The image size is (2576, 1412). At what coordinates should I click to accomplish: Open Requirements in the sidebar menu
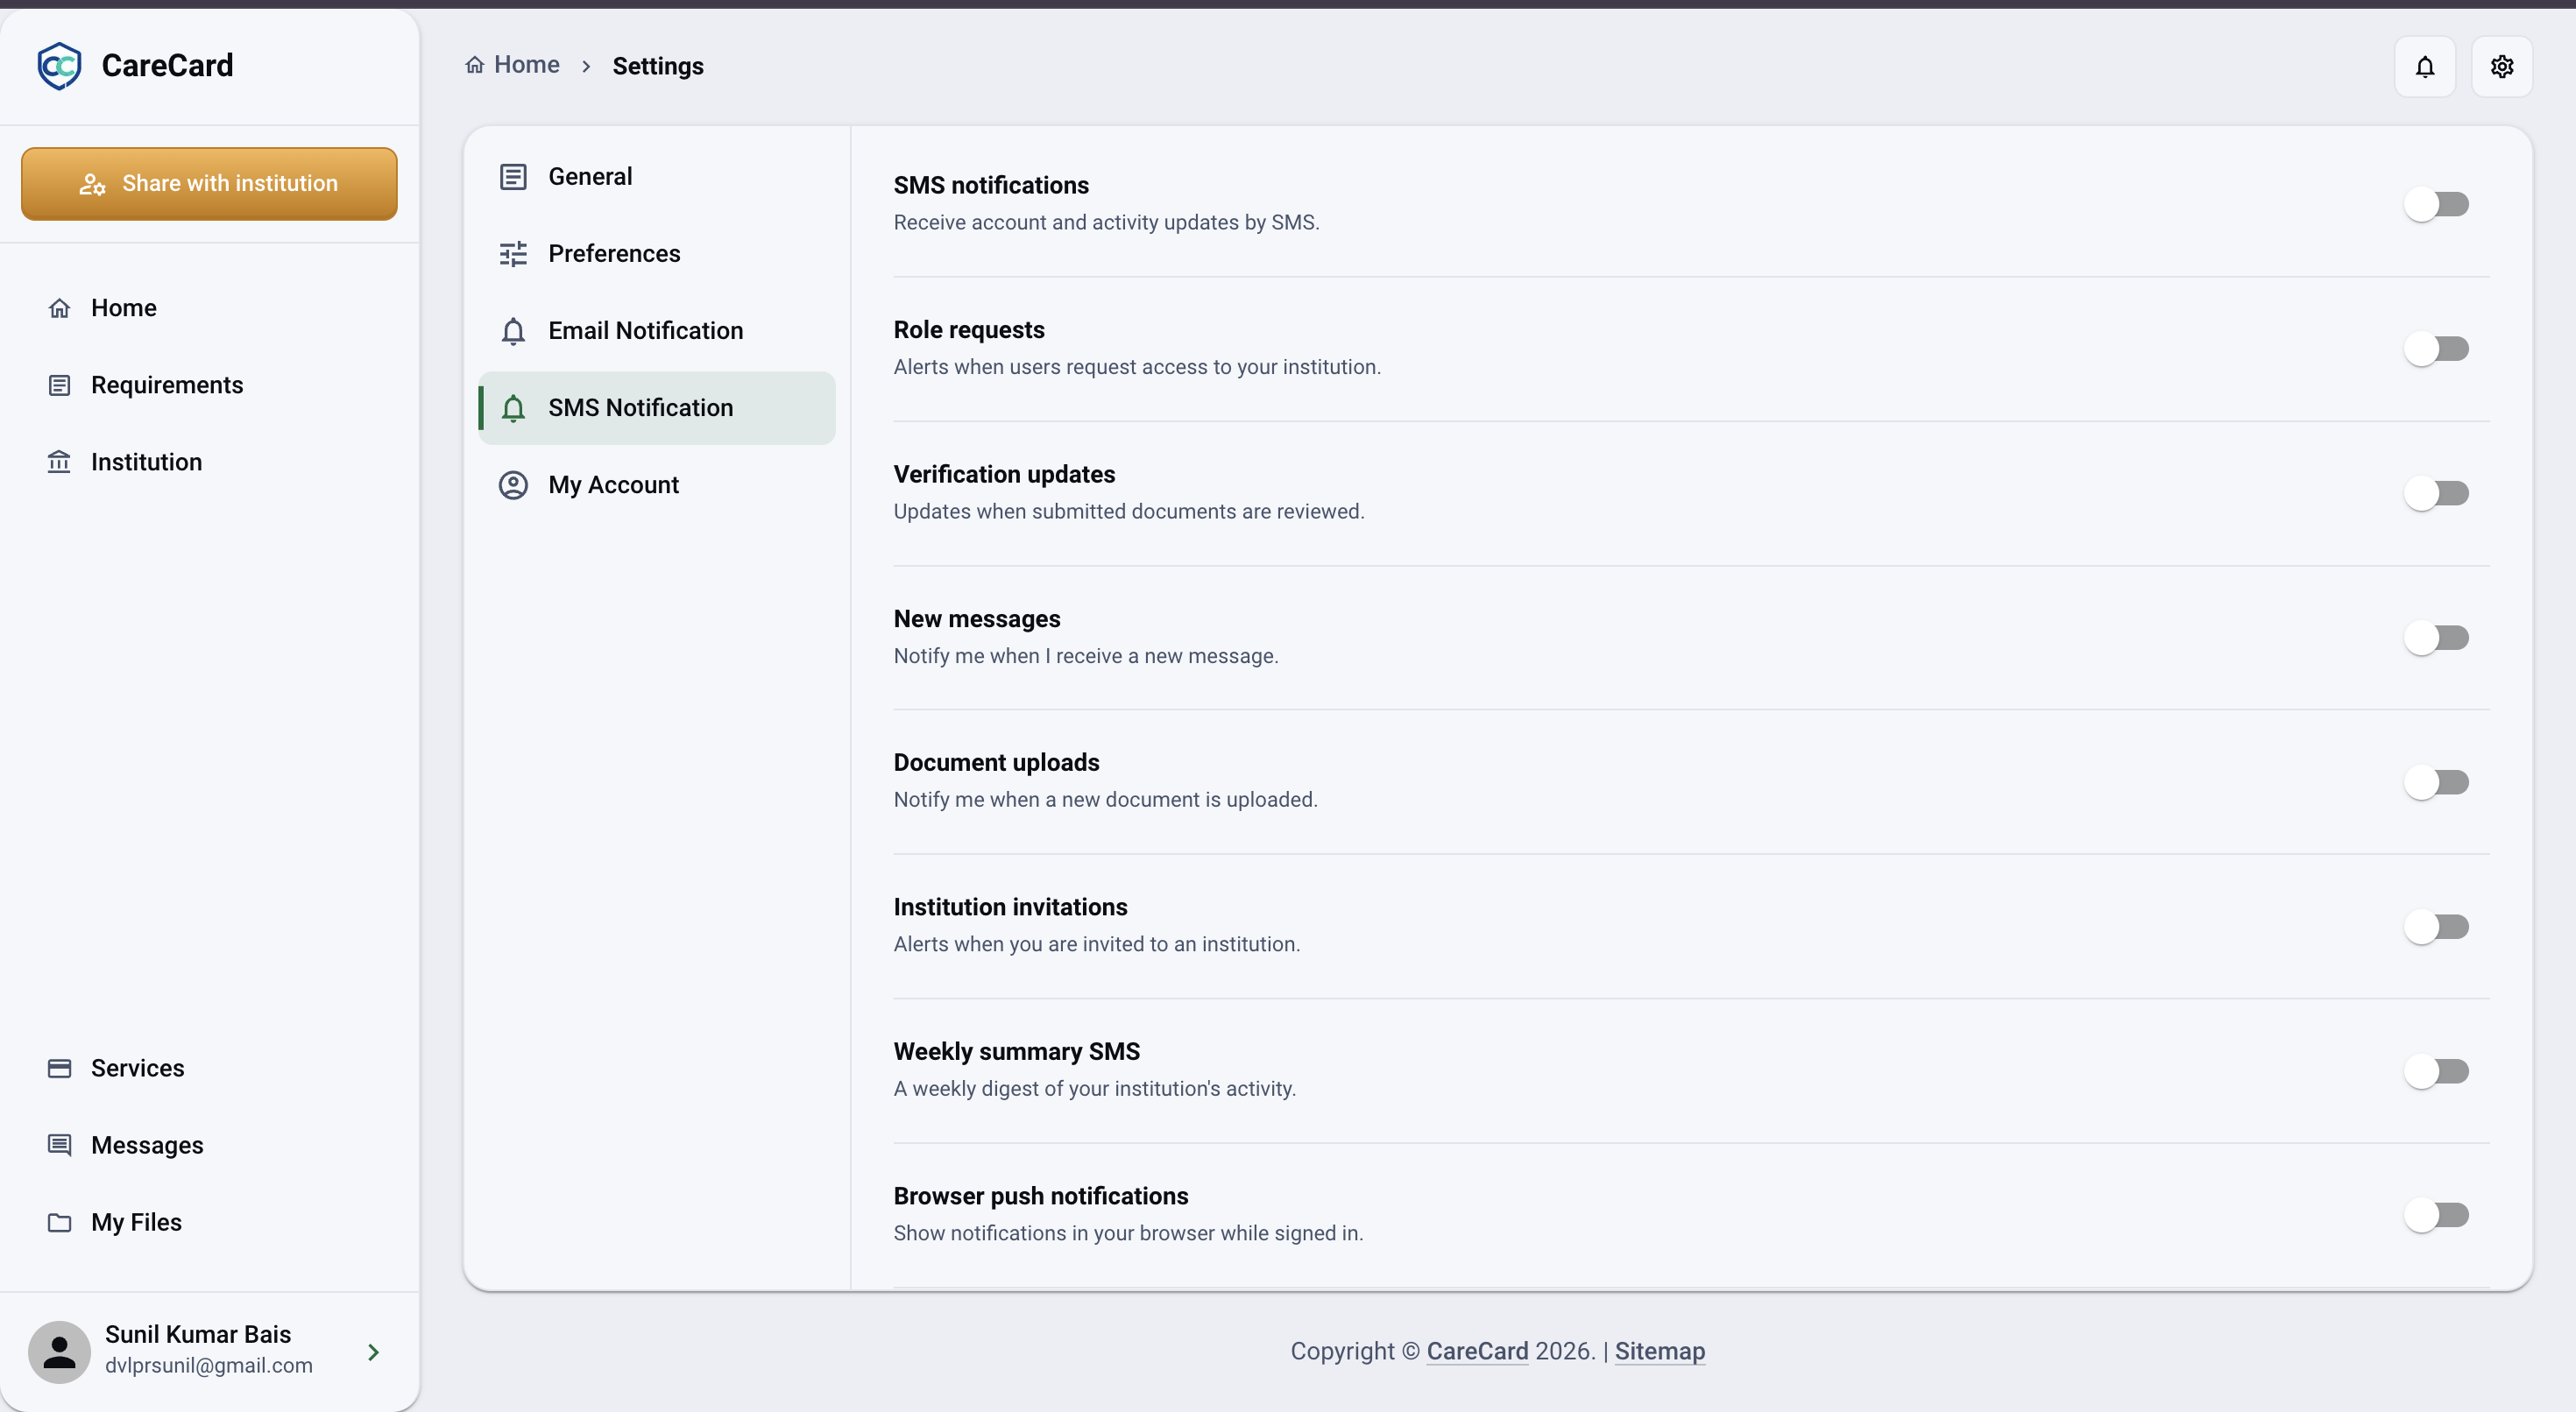pos(209,385)
